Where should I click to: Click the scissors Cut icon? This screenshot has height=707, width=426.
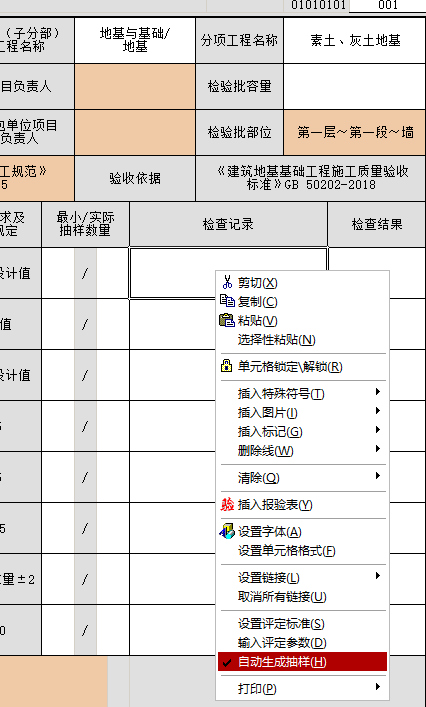coord(227,282)
